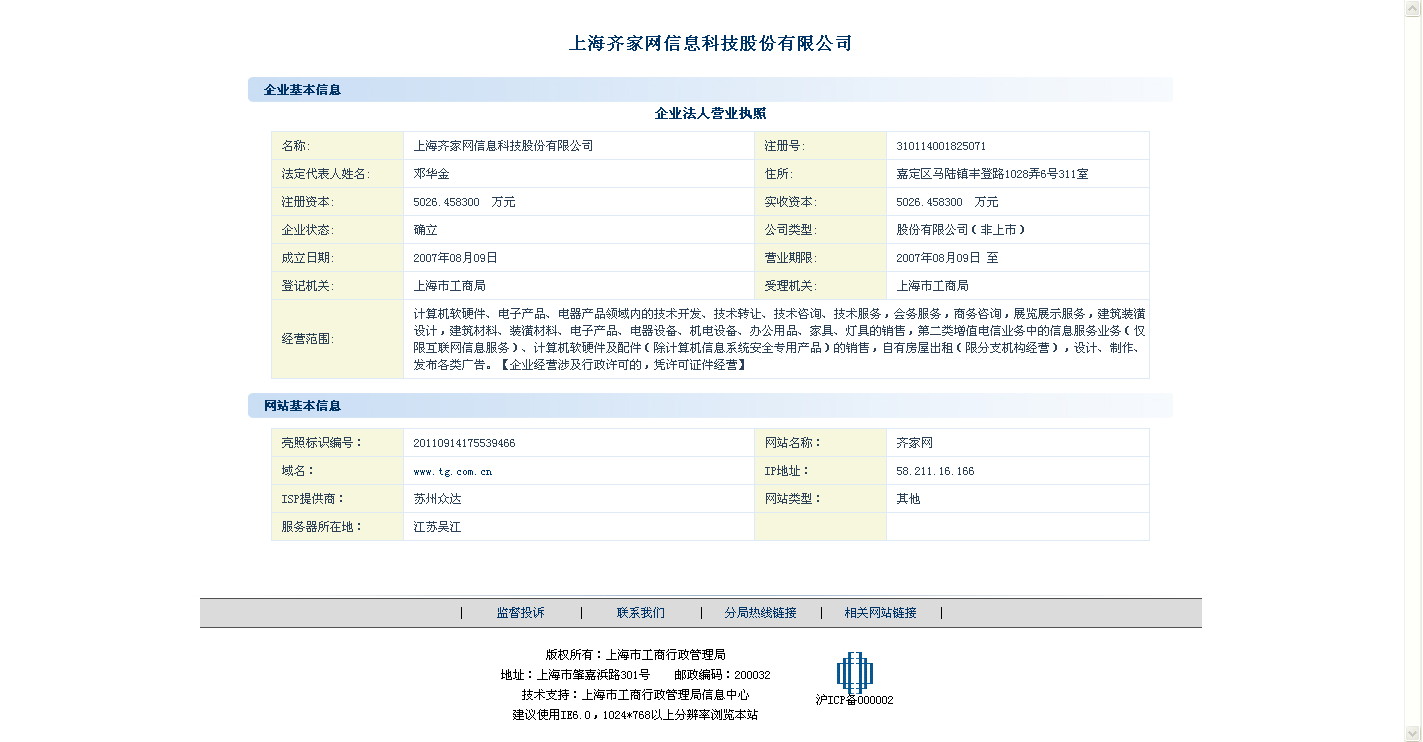The height and width of the screenshot is (742, 1423).
Task: Open the 相关网站链接 link
Action: 880,613
